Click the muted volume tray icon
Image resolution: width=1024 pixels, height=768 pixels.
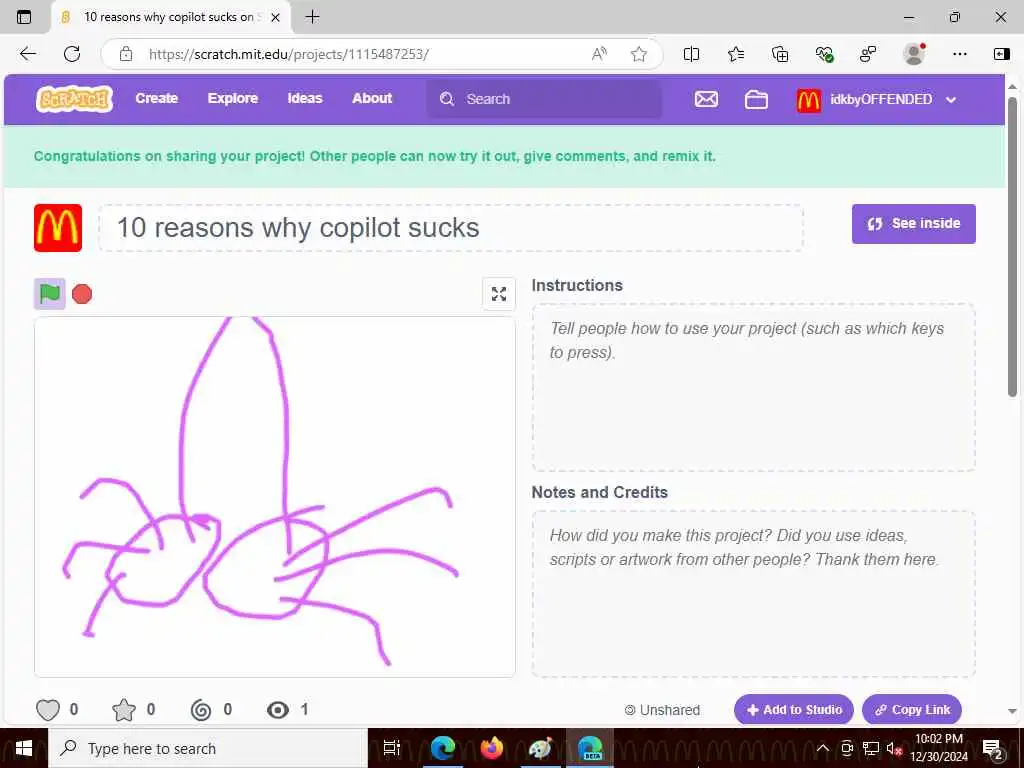click(894, 748)
